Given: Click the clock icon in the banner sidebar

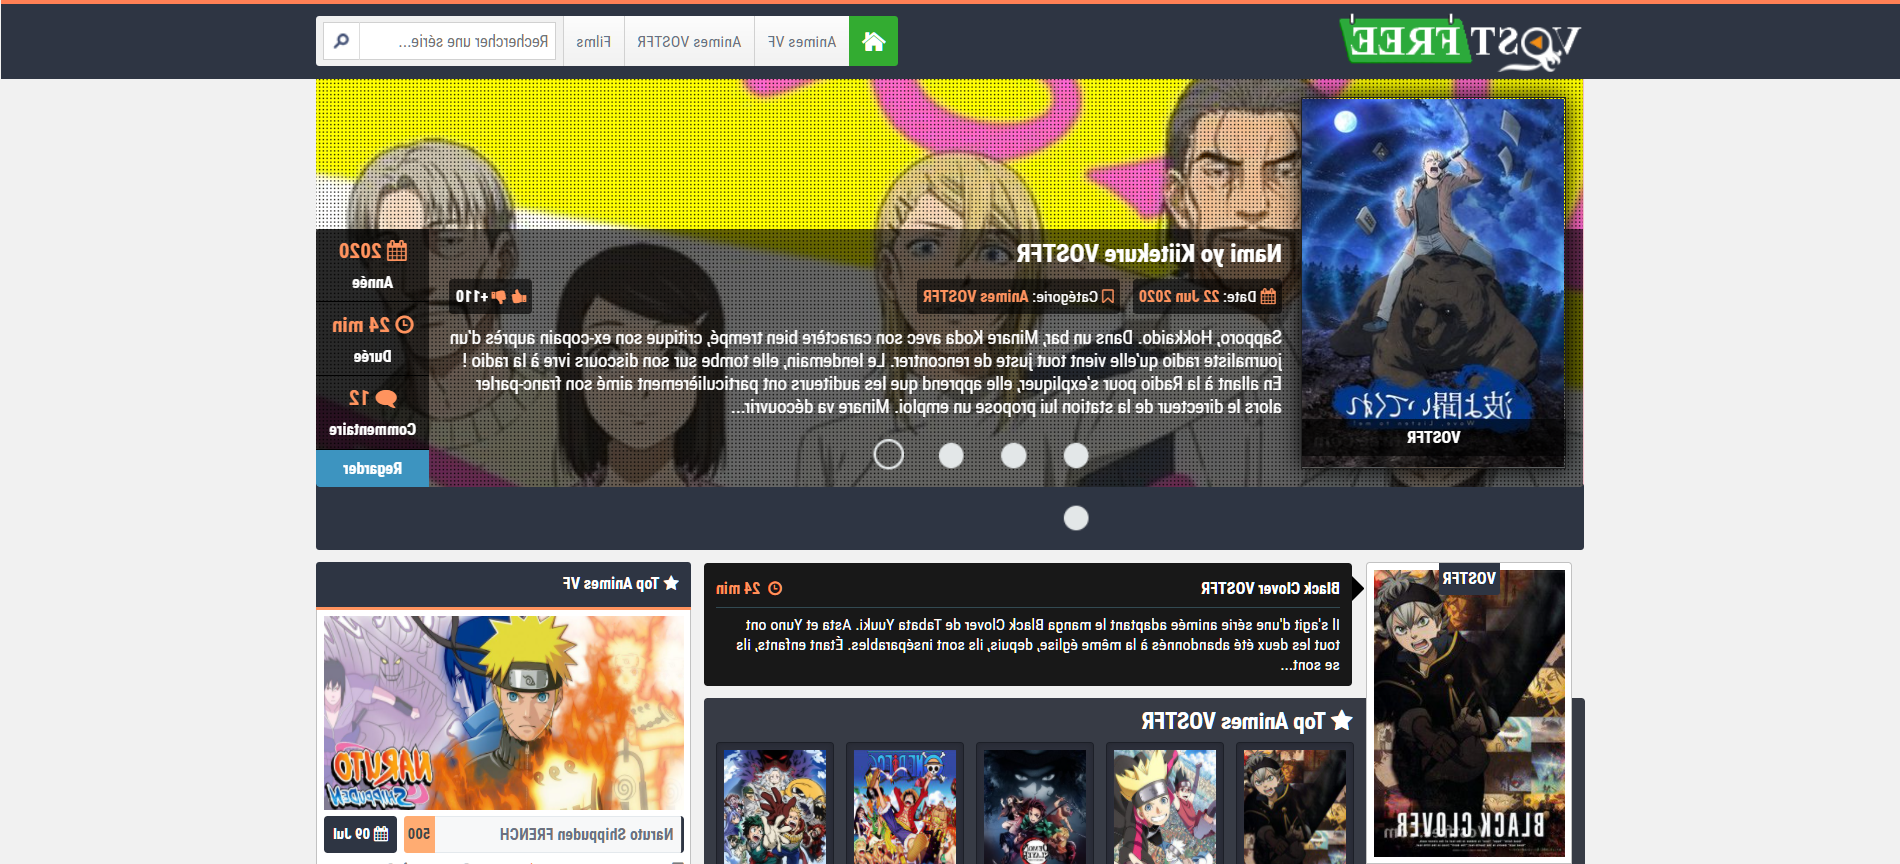Looking at the screenshot, I should (404, 325).
